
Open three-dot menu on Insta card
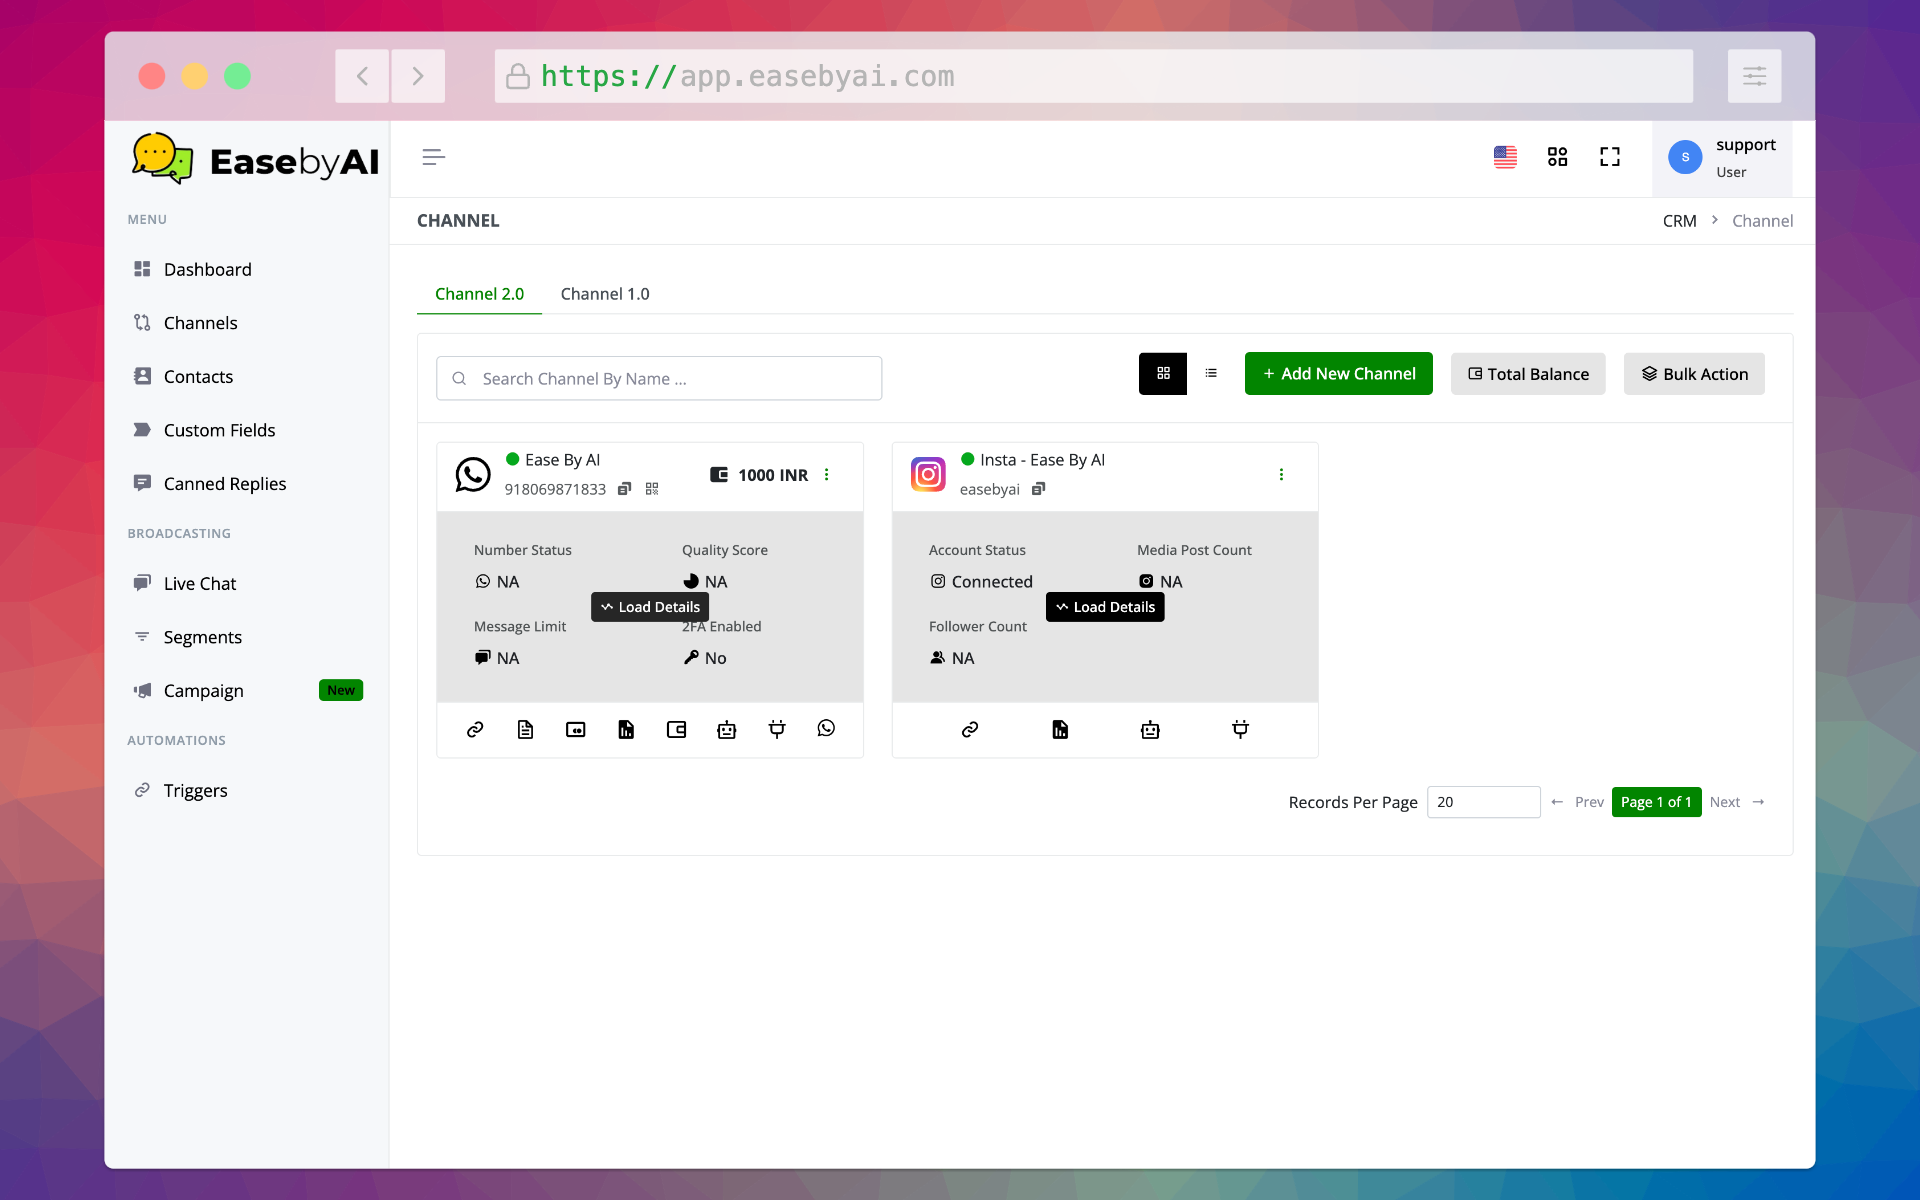pyautogui.click(x=1281, y=475)
